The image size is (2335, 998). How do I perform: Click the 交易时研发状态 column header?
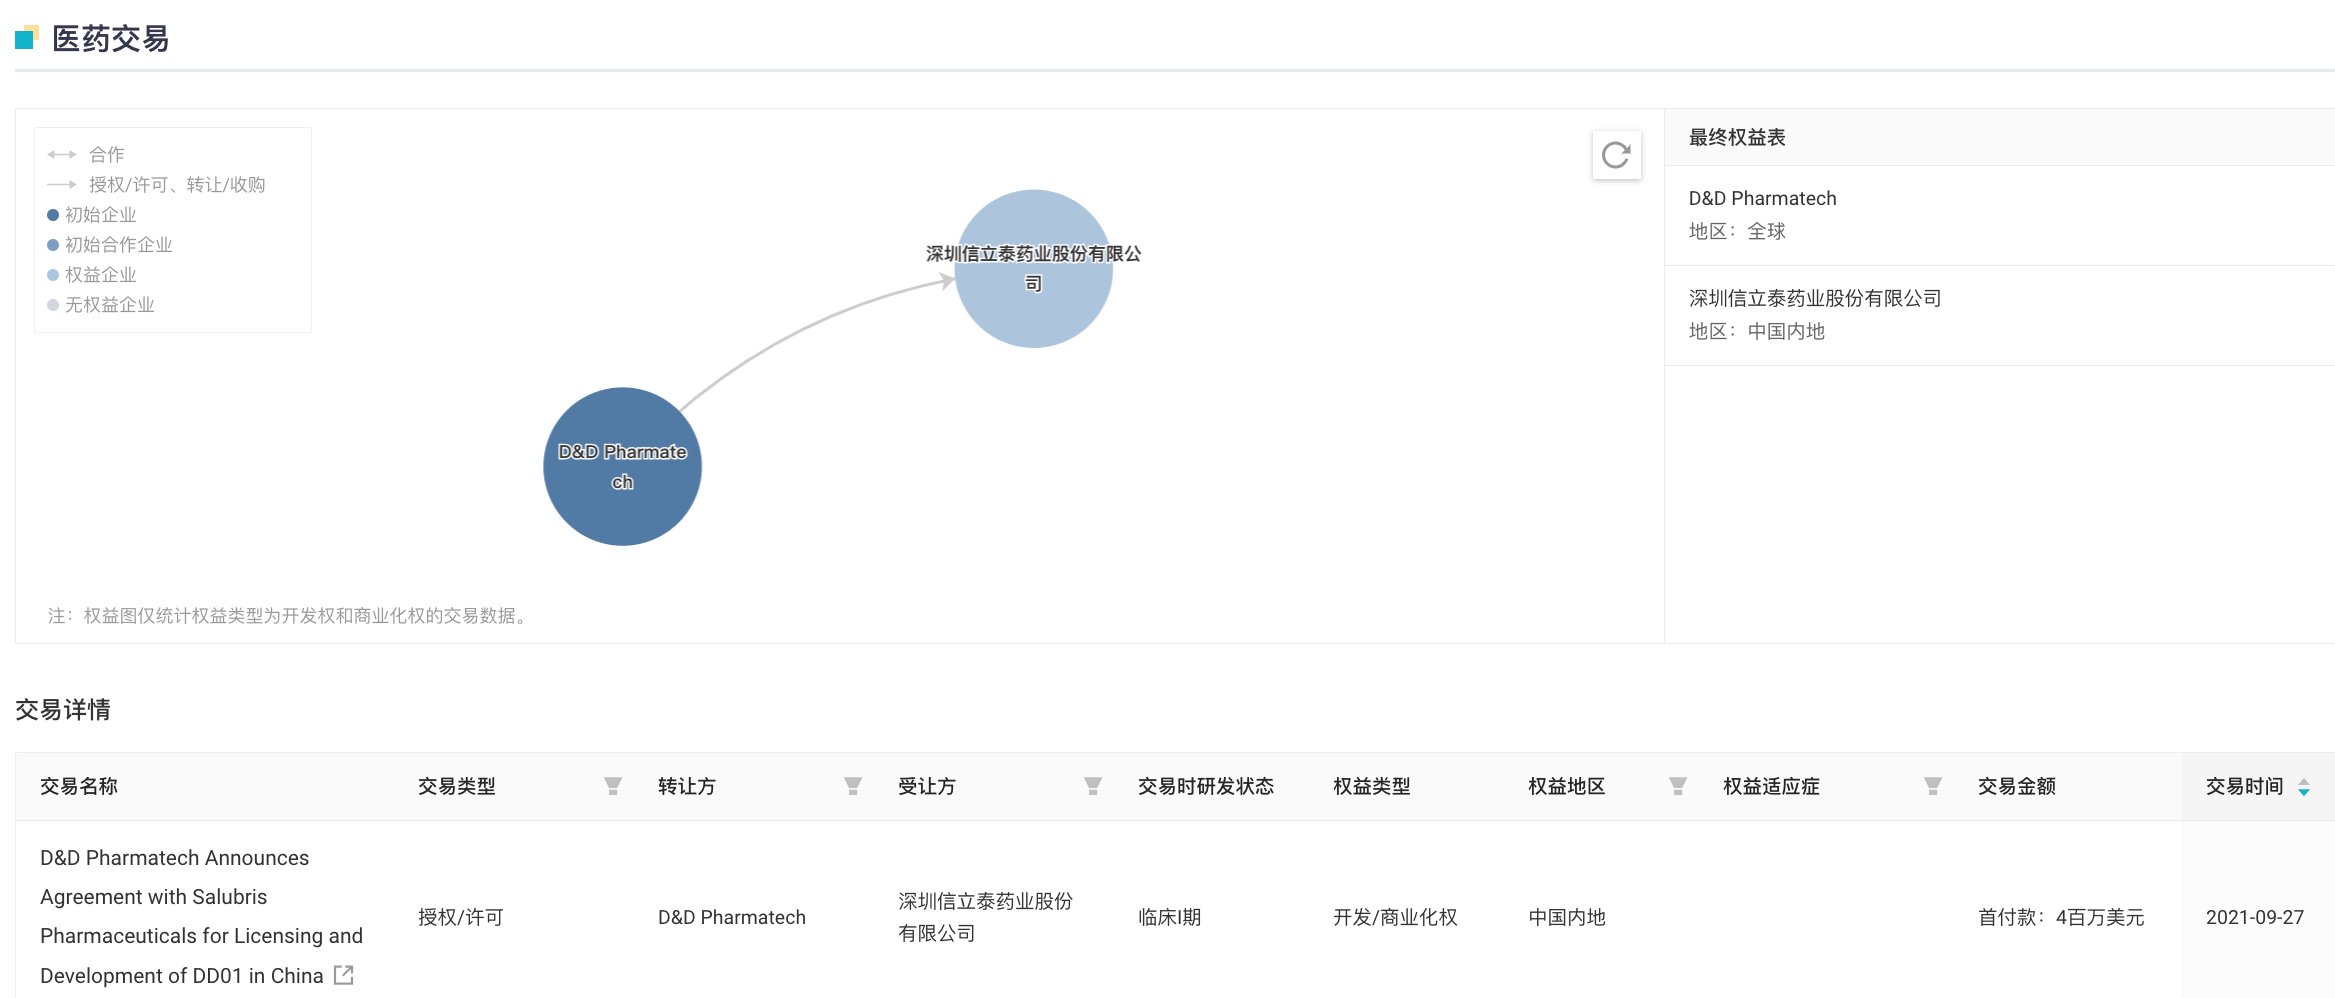pyautogui.click(x=1206, y=786)
